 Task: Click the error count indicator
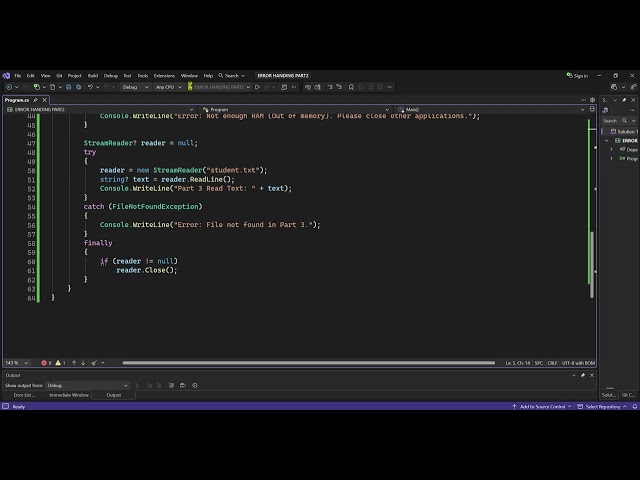[46, 363]
